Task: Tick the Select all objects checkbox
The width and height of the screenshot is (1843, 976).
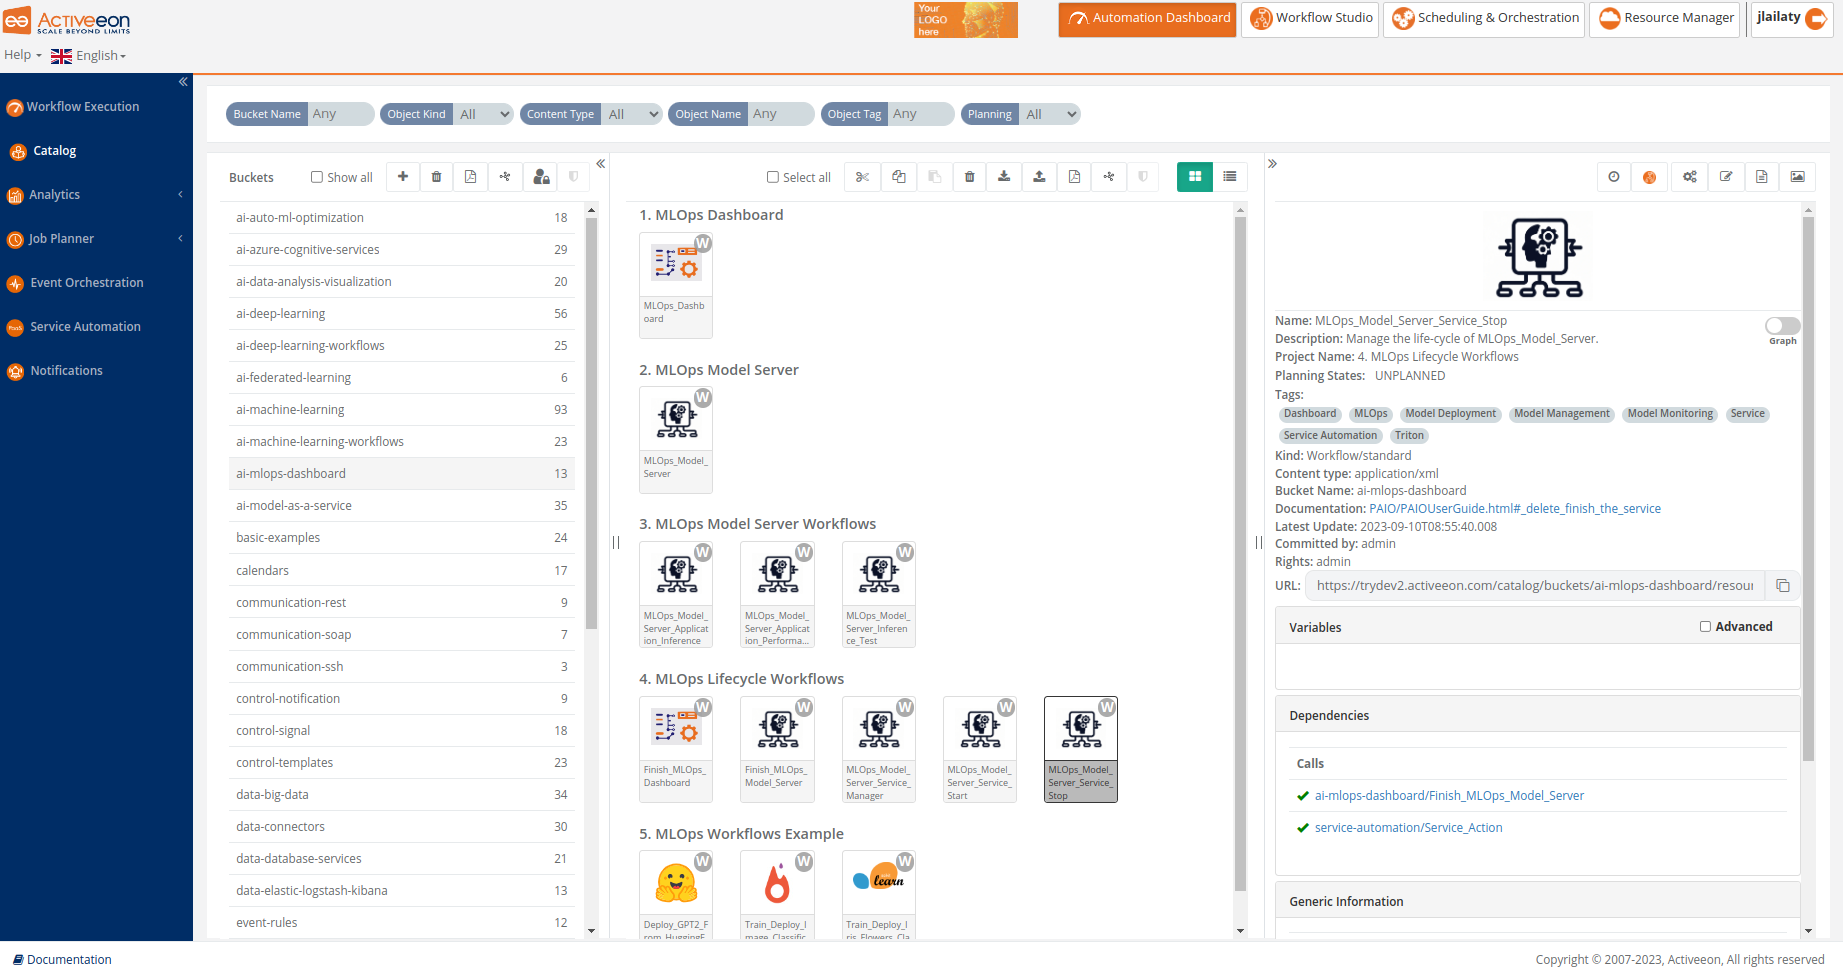Action: [x=773, y=177]
